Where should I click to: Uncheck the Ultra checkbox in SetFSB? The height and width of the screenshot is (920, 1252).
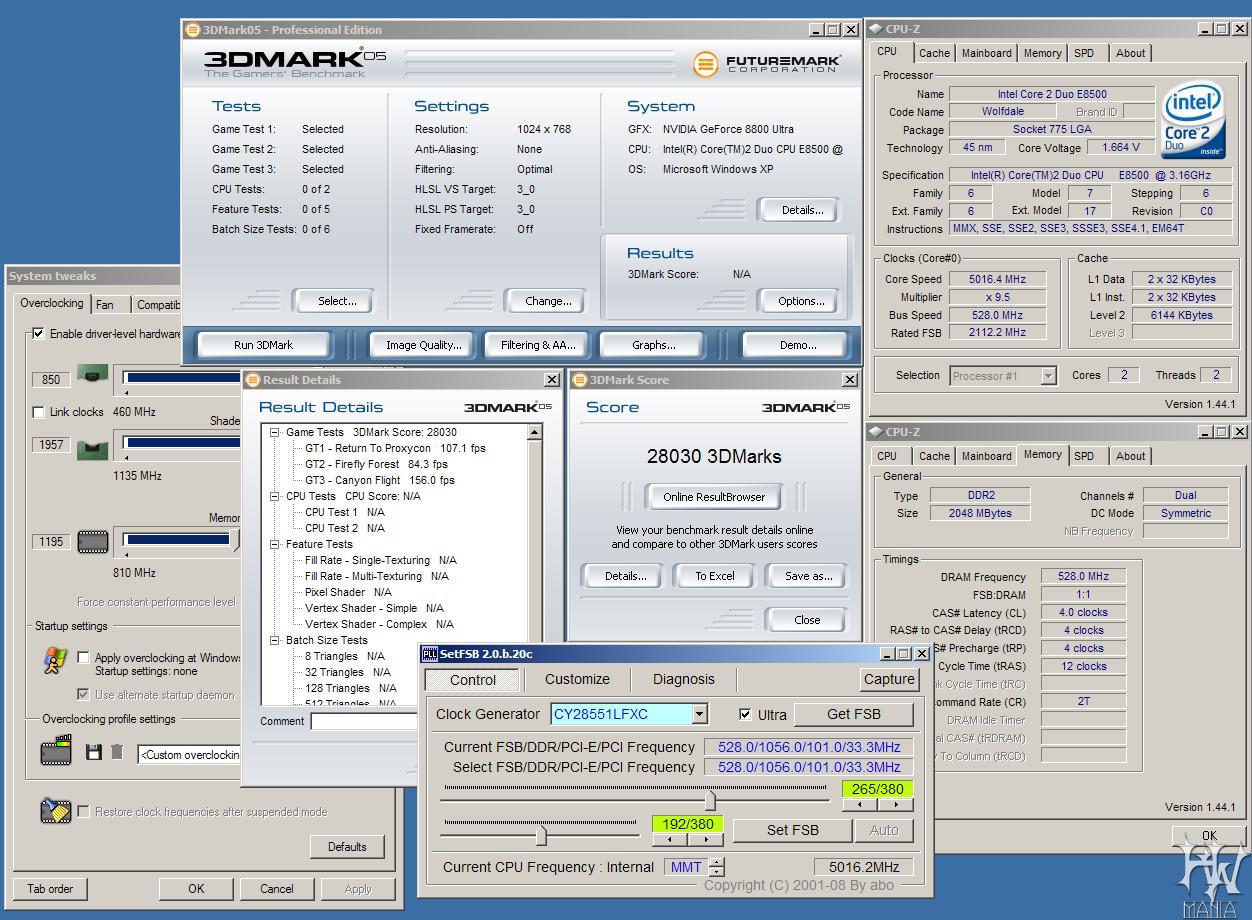[745, 715]
